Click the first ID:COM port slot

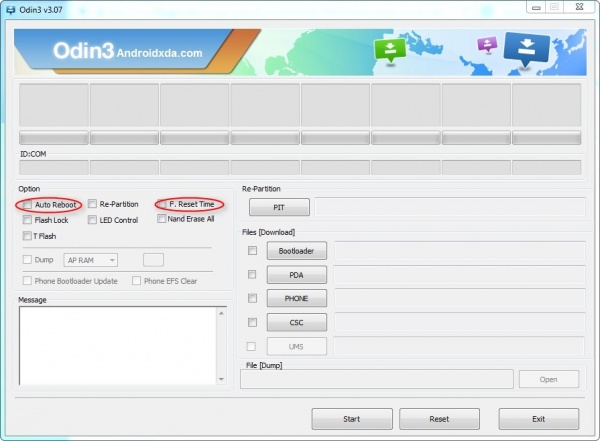[54, 168]
